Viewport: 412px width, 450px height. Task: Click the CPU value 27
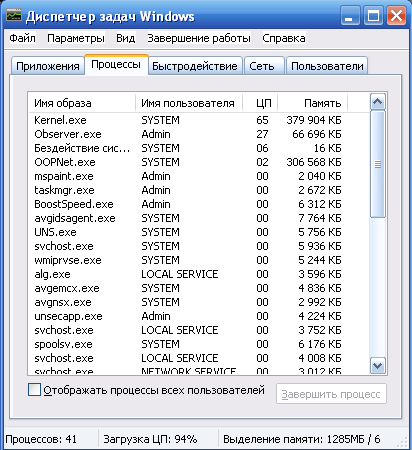point(262,134)
